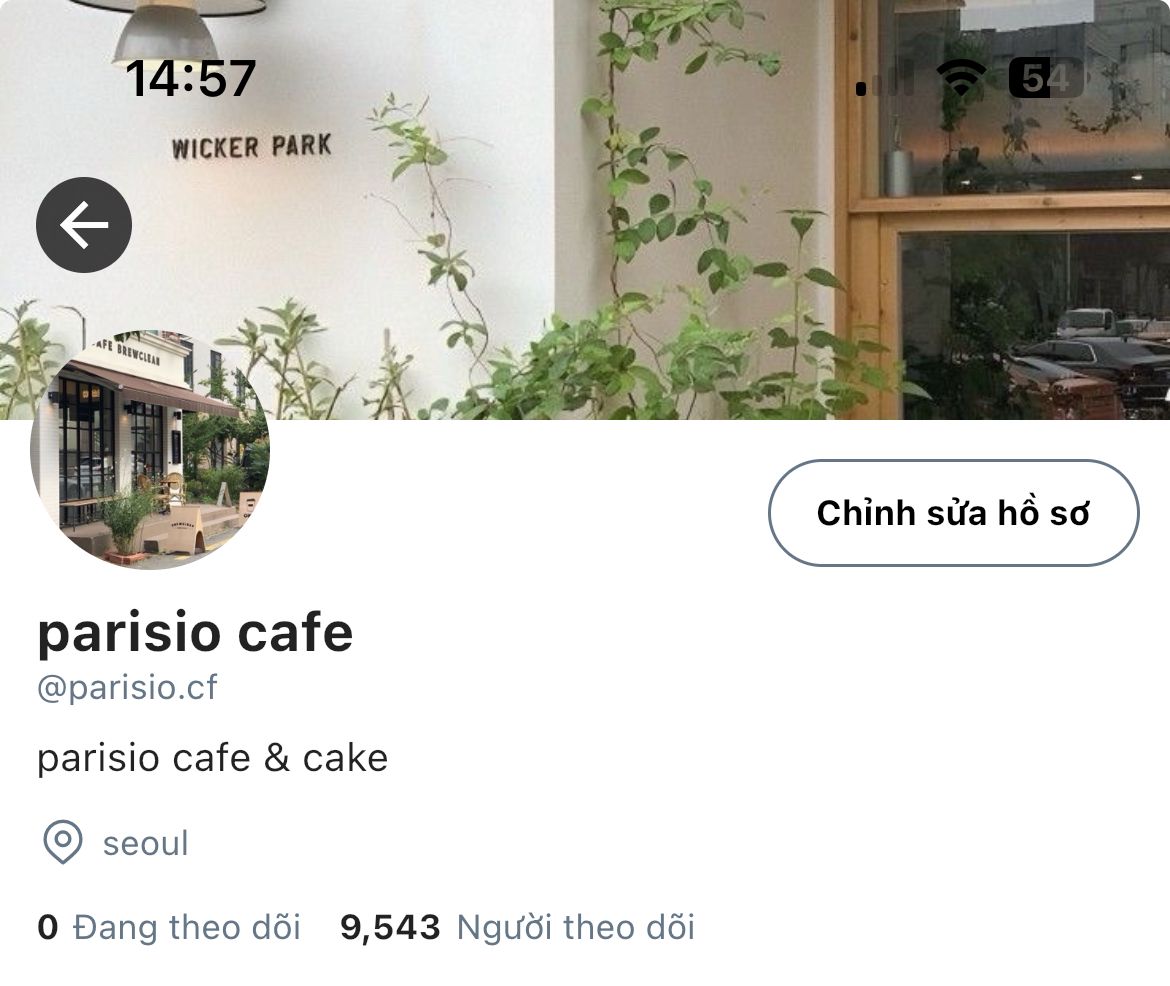
Task: Tap the cellular signal bars icon
Action: tap(883, 79)
